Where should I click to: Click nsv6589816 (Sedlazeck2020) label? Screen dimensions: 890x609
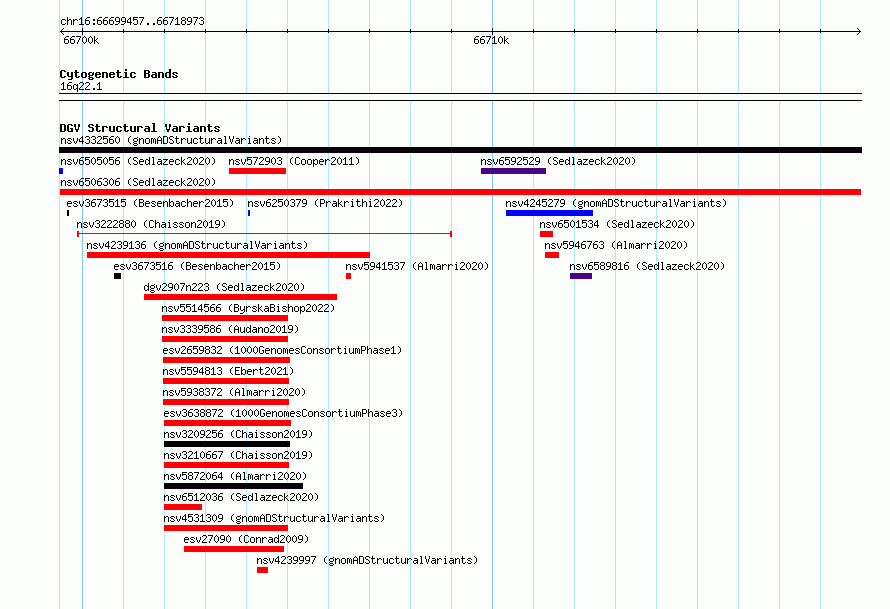pyautogui.click(x=647, y=266)
